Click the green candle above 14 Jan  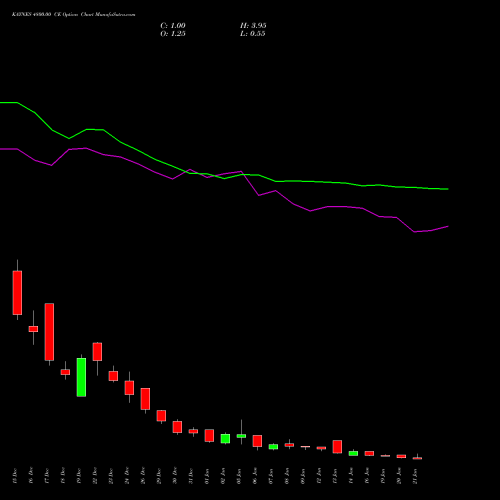[353, 453]
